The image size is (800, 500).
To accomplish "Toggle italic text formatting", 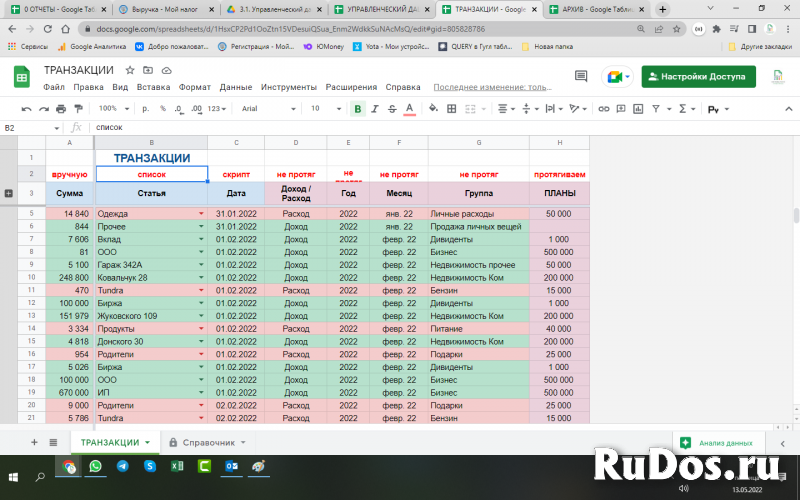I will point(375,108).
